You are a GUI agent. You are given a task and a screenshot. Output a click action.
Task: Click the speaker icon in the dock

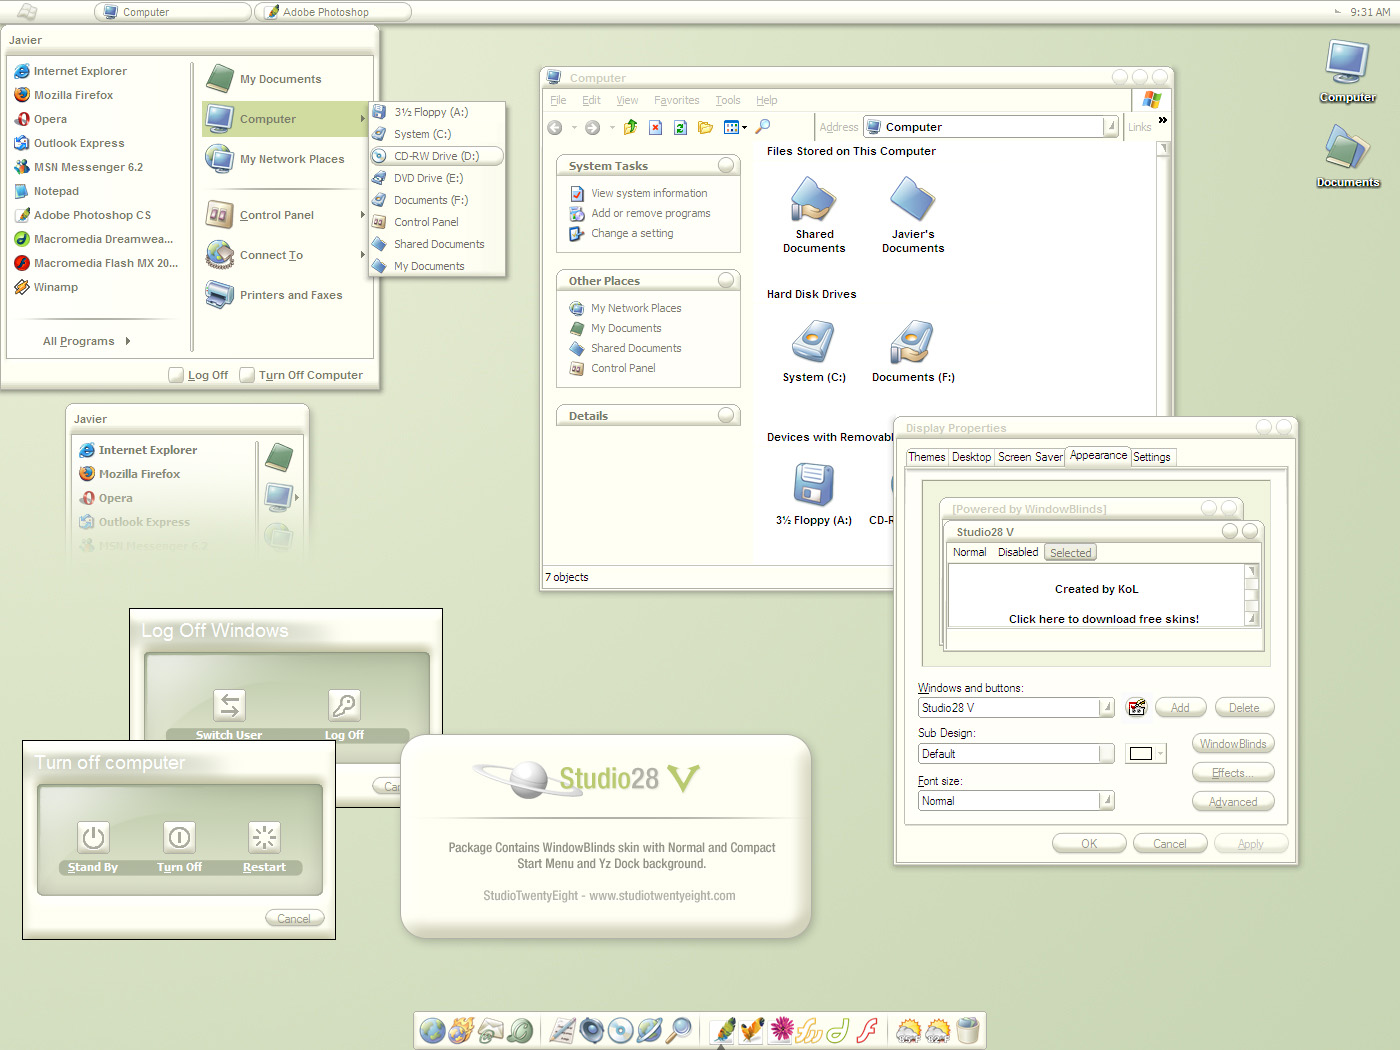tap(592, 1030)
